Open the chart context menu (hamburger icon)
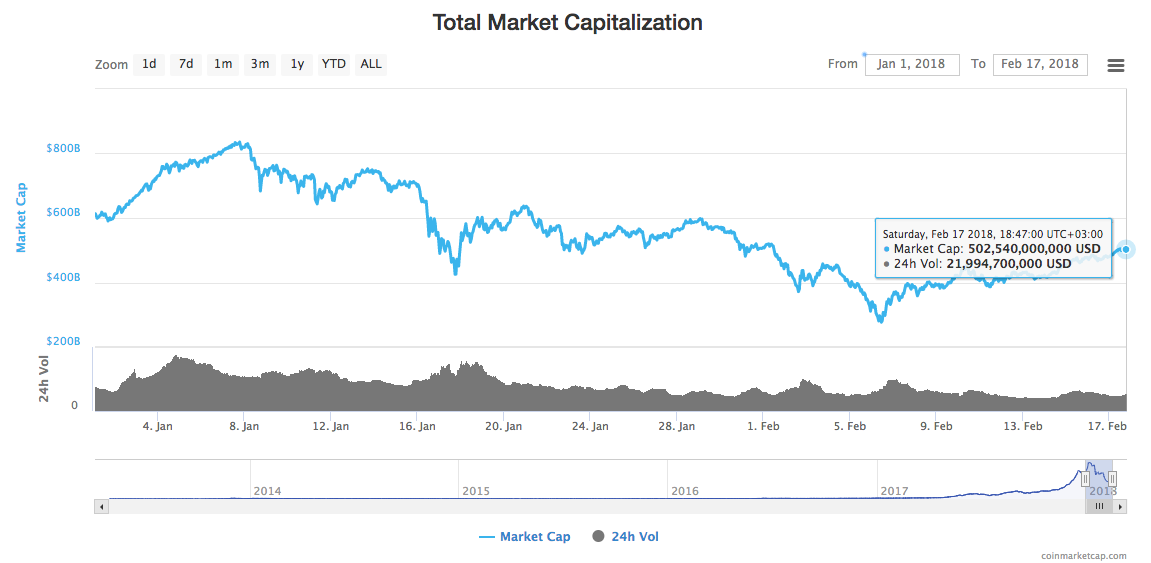Viewport: 1151px width, 563px height. coord(1116,65)
